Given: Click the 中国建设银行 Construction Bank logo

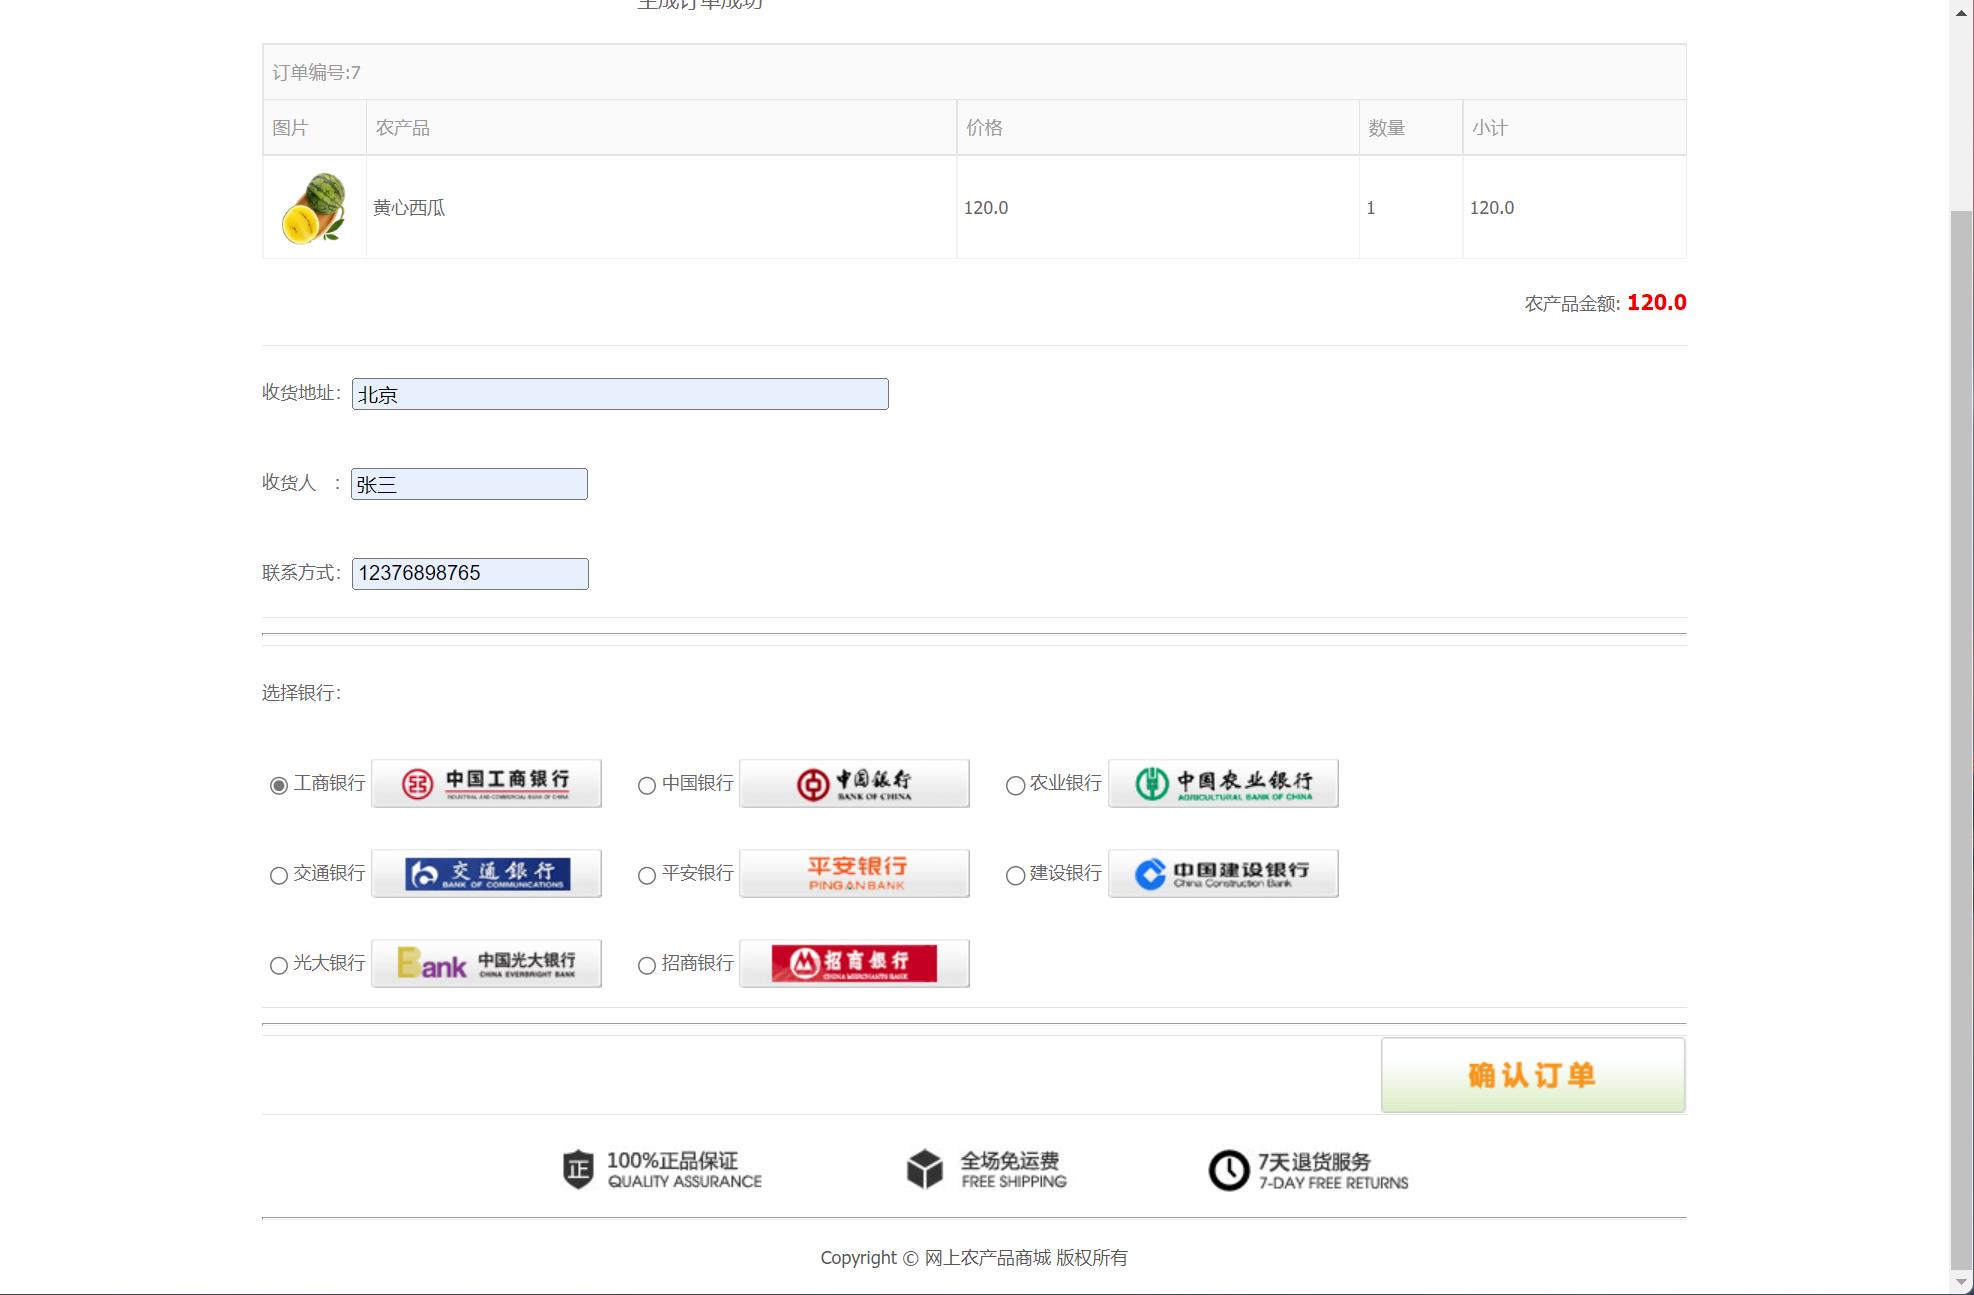Looking at the screenshot, I should point(1222,873).
